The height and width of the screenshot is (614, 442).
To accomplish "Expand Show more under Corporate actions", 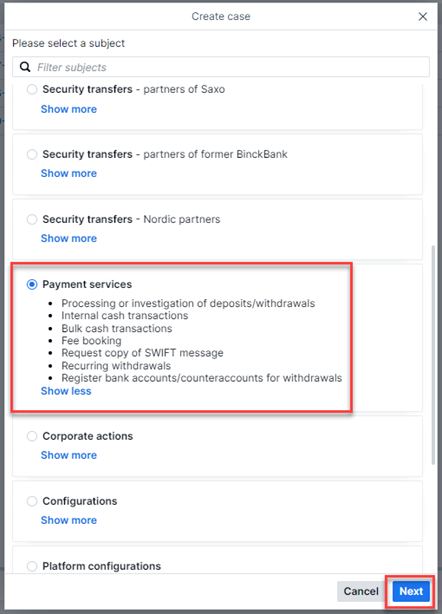I will click(x=69, y=455).
